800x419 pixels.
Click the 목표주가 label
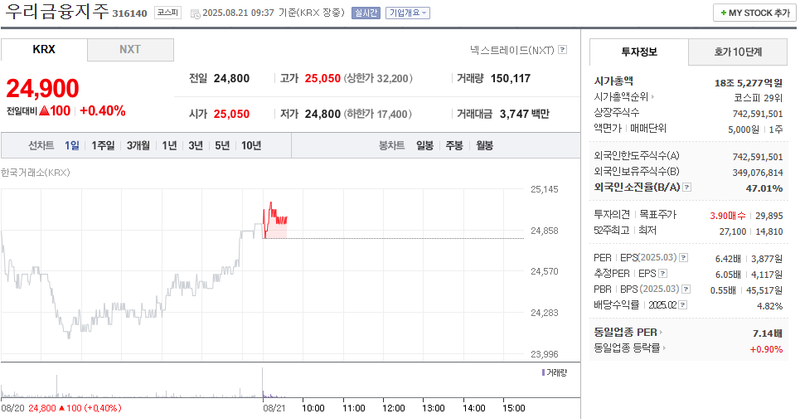pyautogui.click(x=658, y=215)
